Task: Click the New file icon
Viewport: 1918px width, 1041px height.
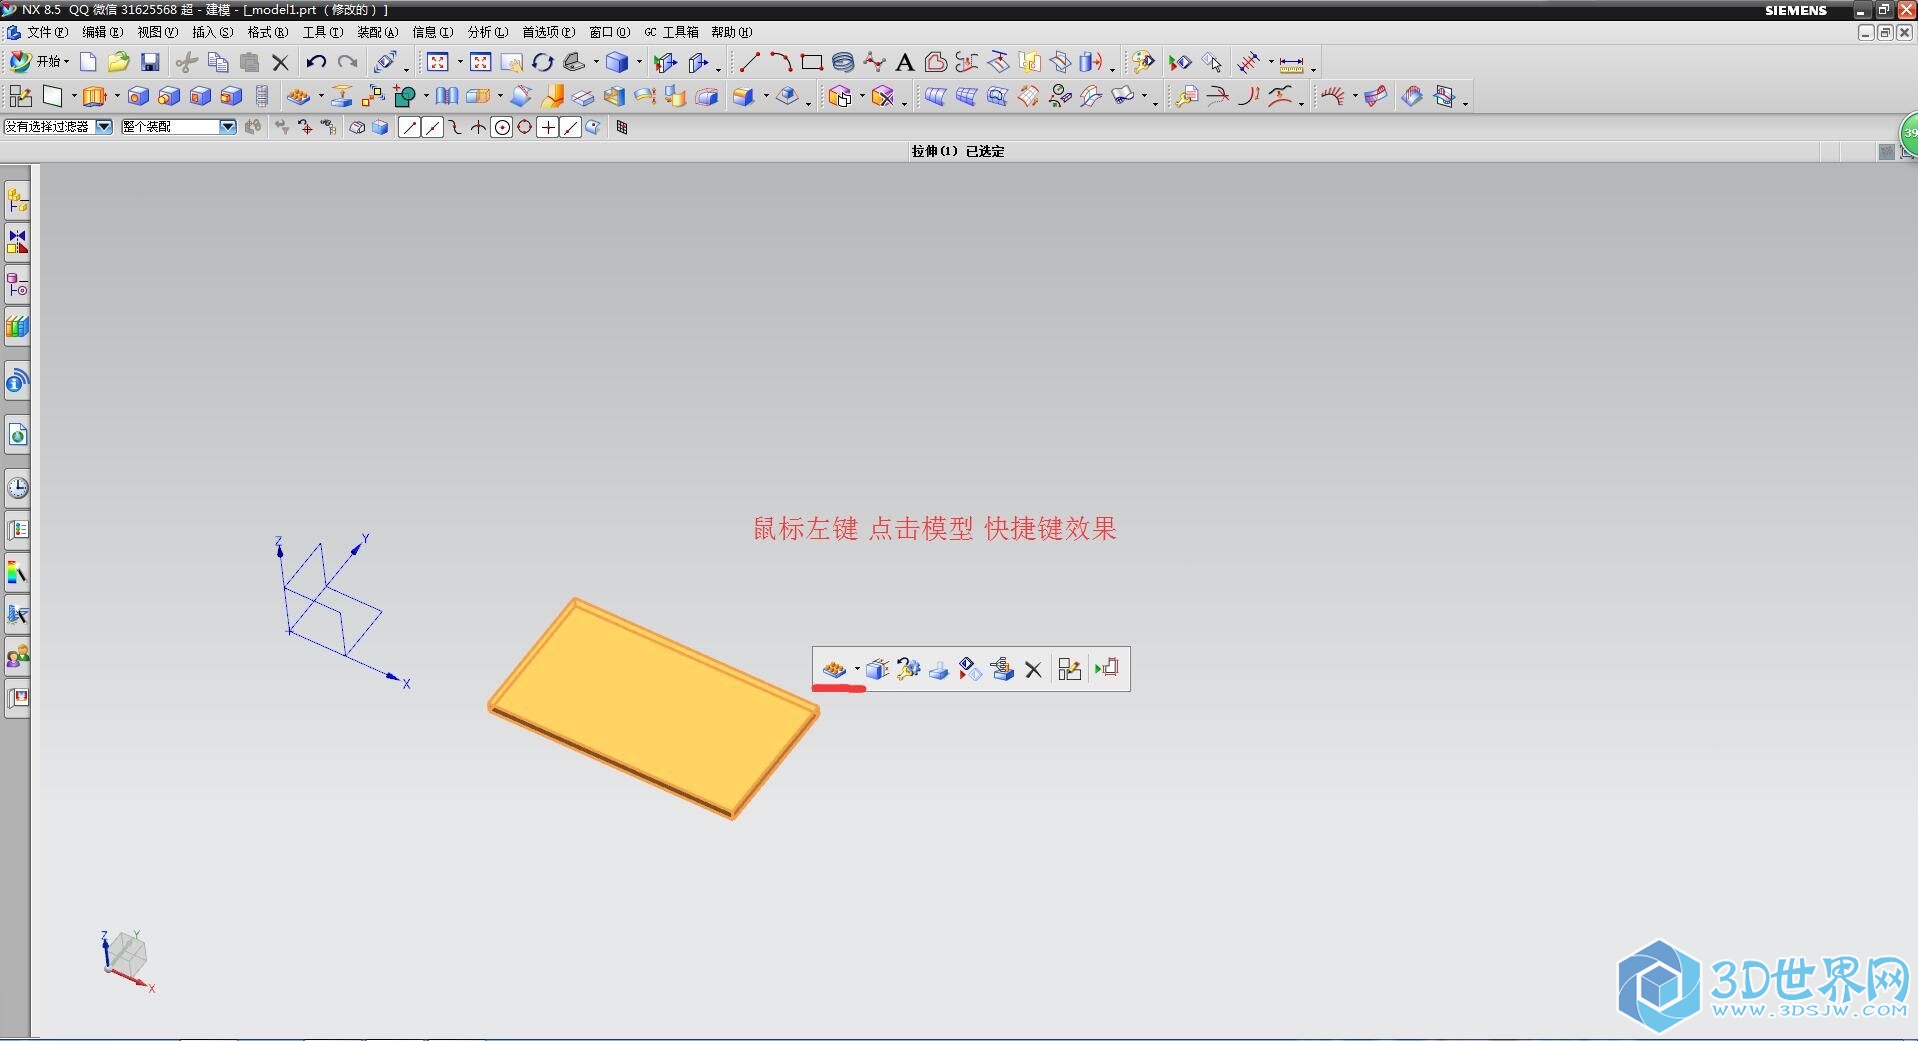Action: coord(88,62)
